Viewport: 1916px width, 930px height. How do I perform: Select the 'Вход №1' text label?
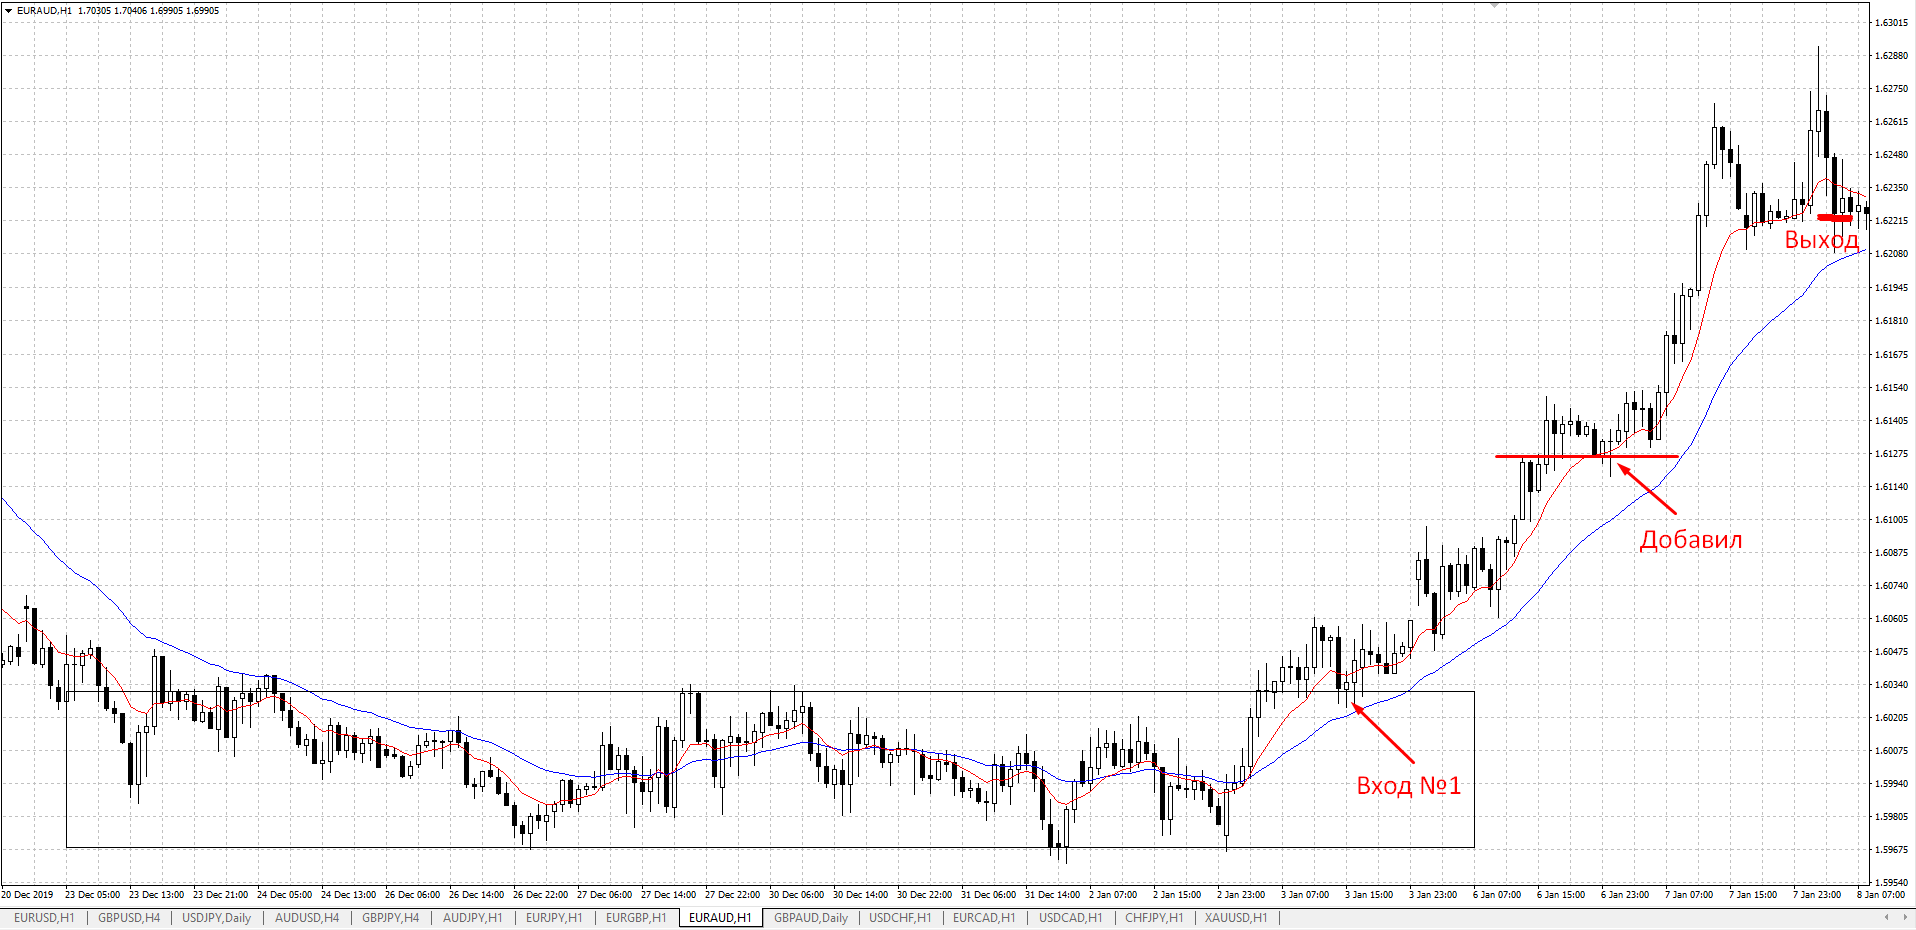tap(1408, 786)
